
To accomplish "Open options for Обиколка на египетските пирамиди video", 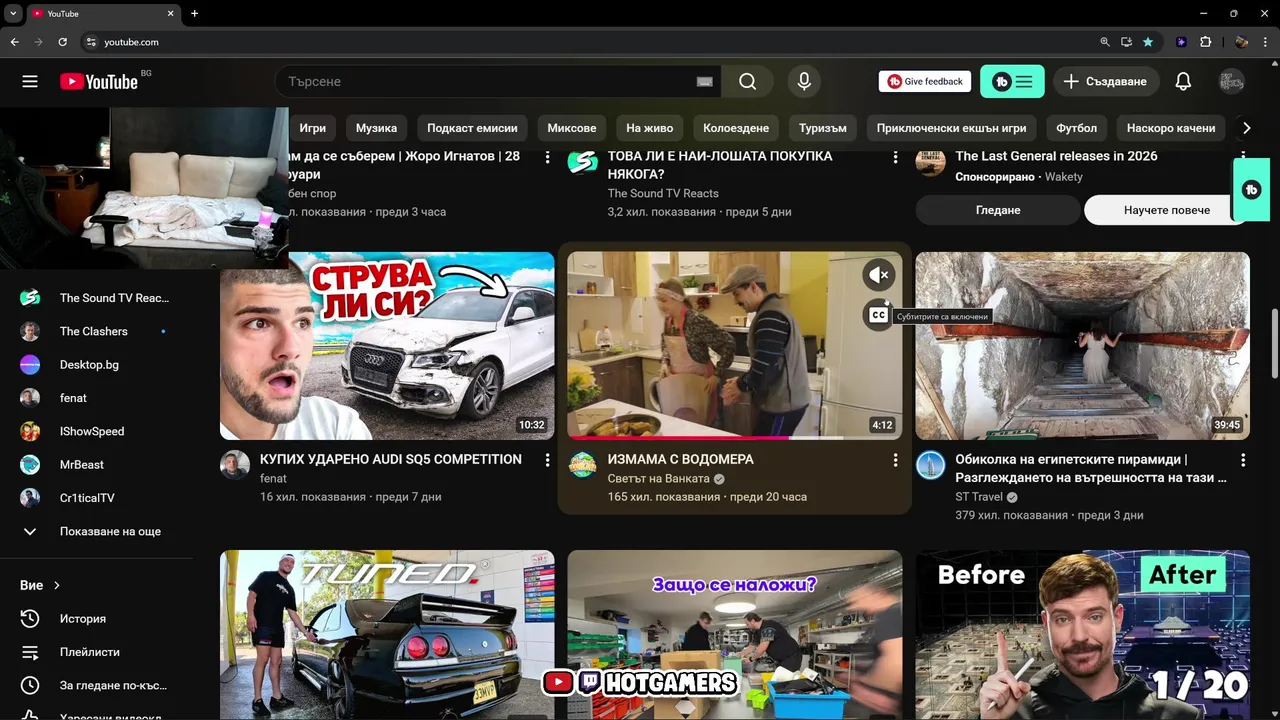I will [1243, 460].
